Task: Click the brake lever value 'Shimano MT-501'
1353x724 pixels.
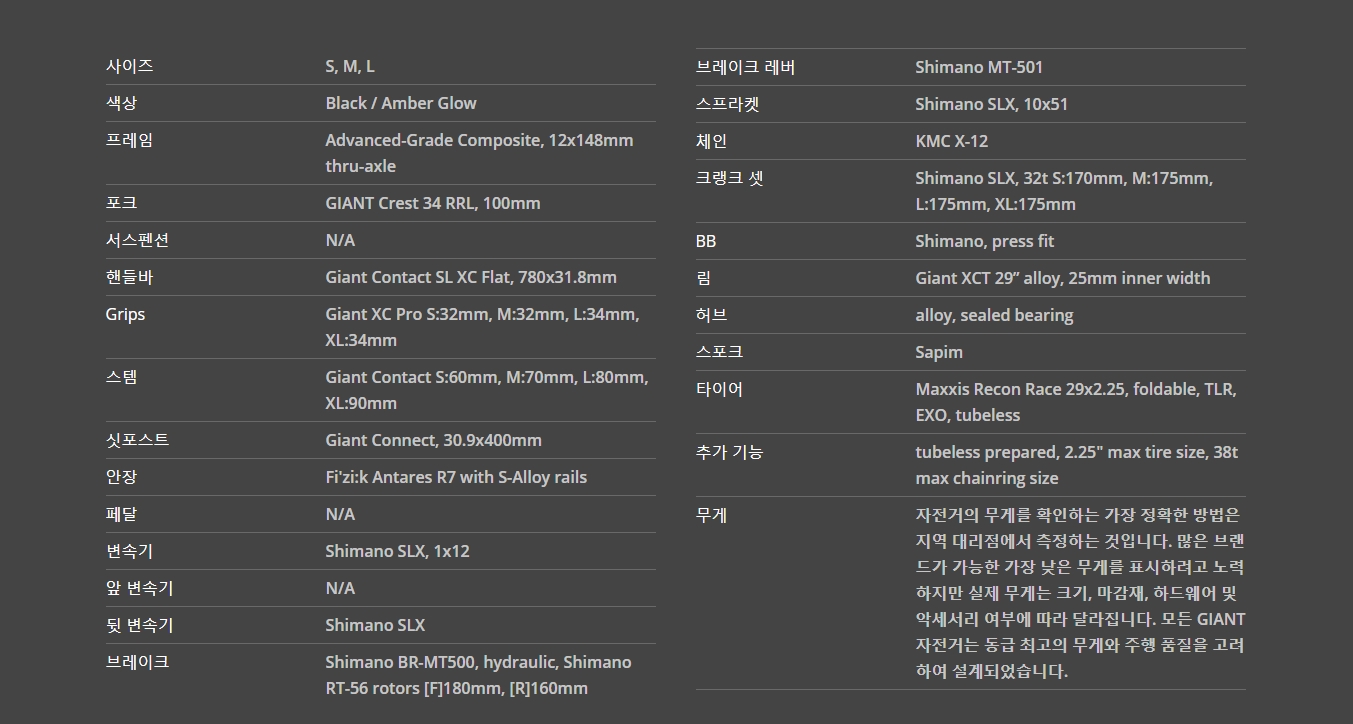Action: coord(979,67)
